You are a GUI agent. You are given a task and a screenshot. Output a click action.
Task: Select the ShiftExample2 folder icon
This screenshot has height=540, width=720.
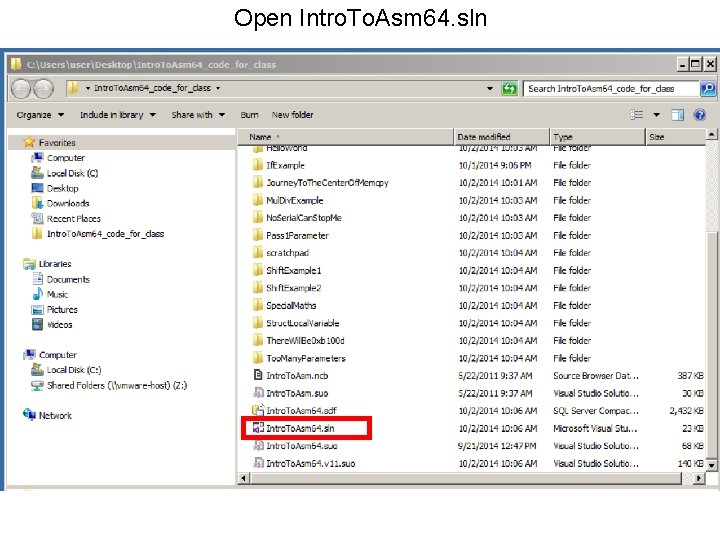click(x=258, y=288)
